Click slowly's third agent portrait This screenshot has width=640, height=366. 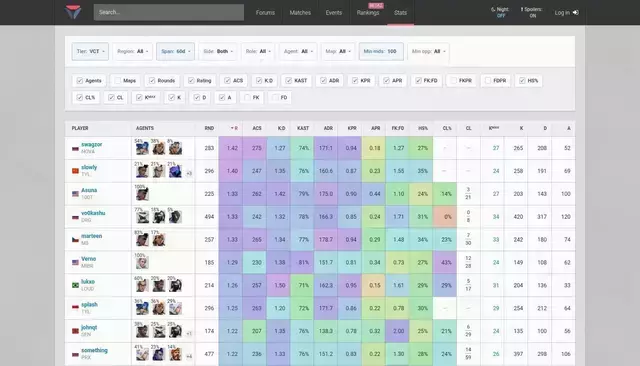(175, 171)
